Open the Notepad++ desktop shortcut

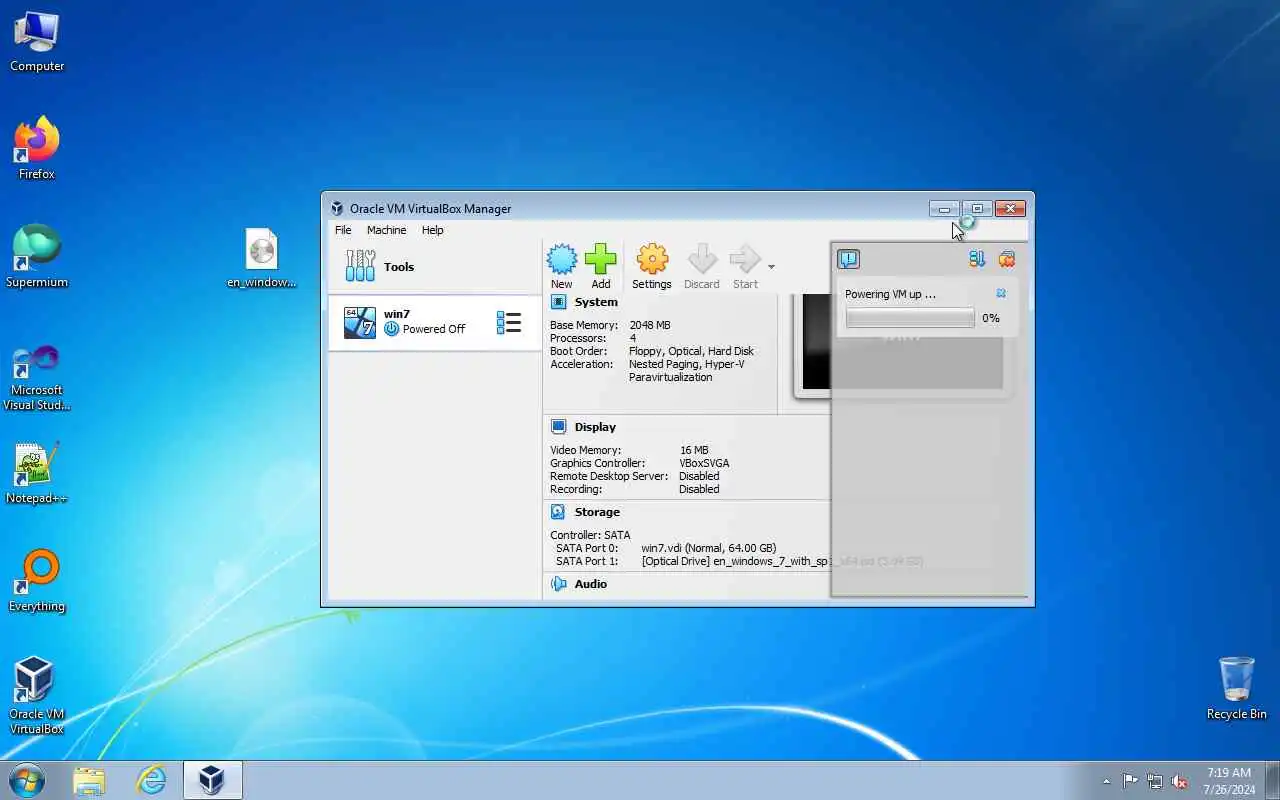click(x=37, y=472)
